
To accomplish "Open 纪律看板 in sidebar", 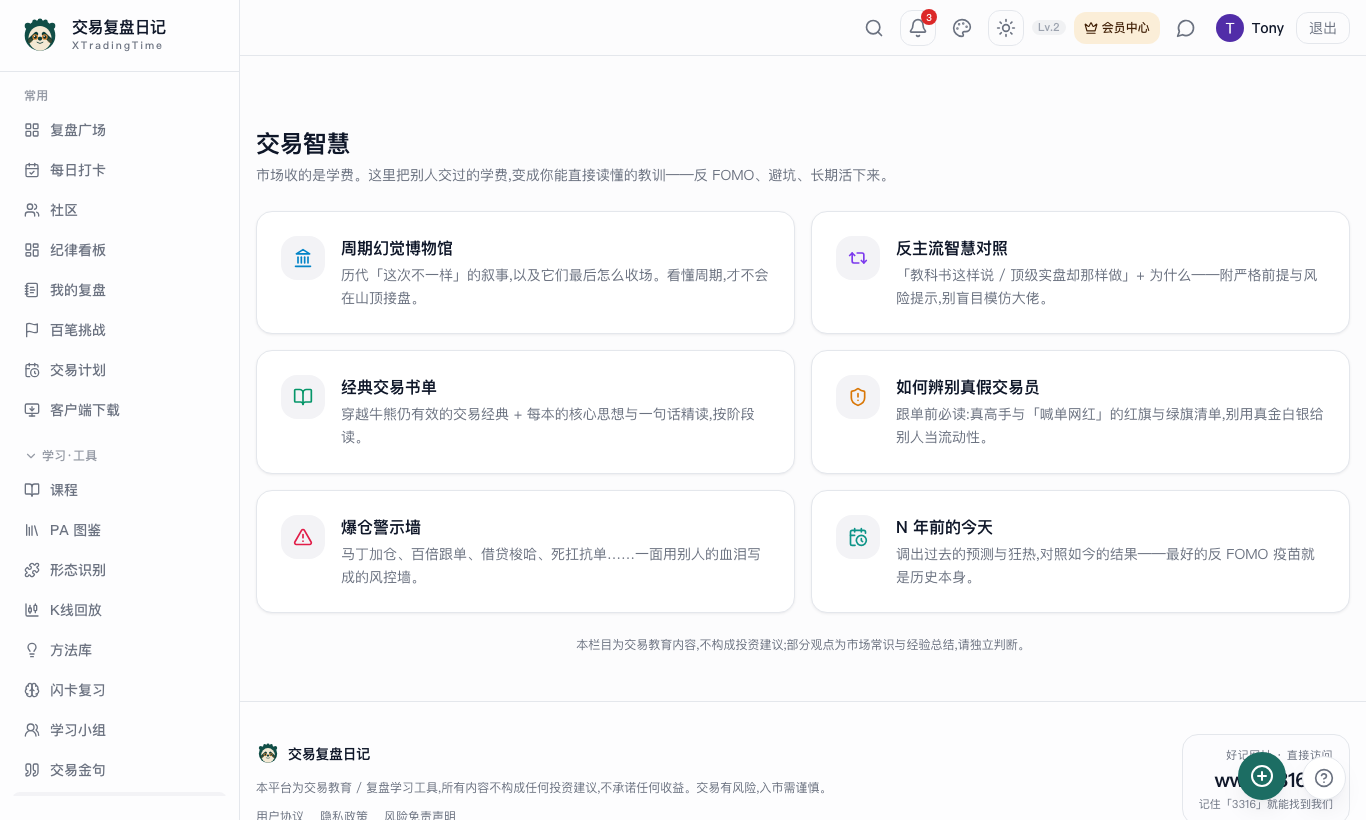I will pyautogui.click(x=120, y=250).
